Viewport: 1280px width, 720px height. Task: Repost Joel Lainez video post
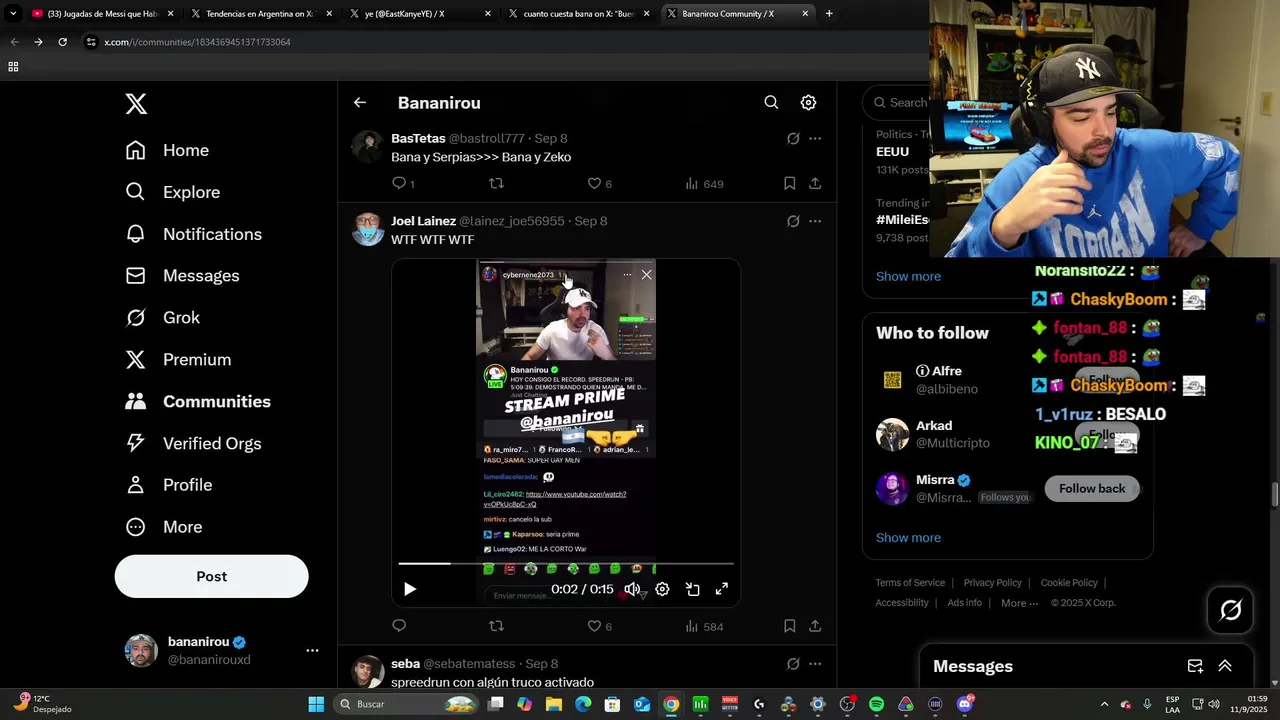496,626
